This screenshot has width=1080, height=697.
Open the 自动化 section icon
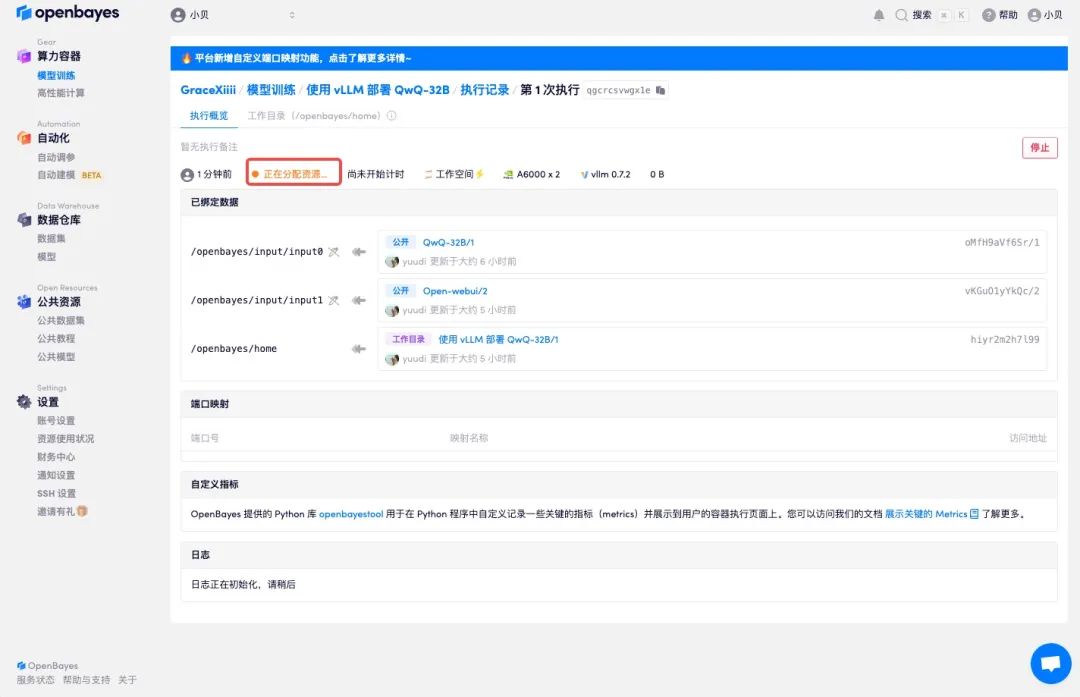tap(24, 138)
